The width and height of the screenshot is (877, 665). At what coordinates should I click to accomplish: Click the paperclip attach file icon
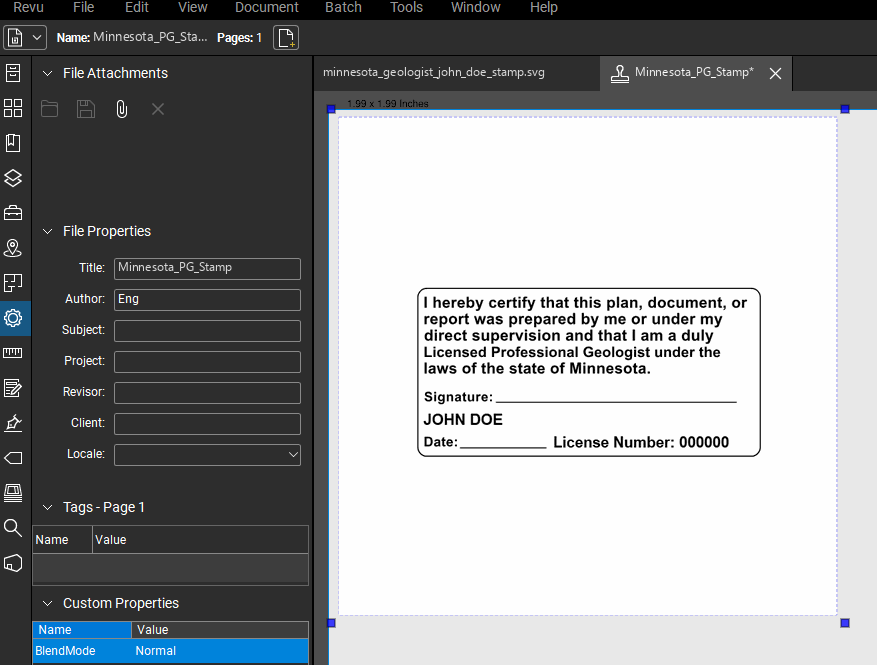[121, 109]
